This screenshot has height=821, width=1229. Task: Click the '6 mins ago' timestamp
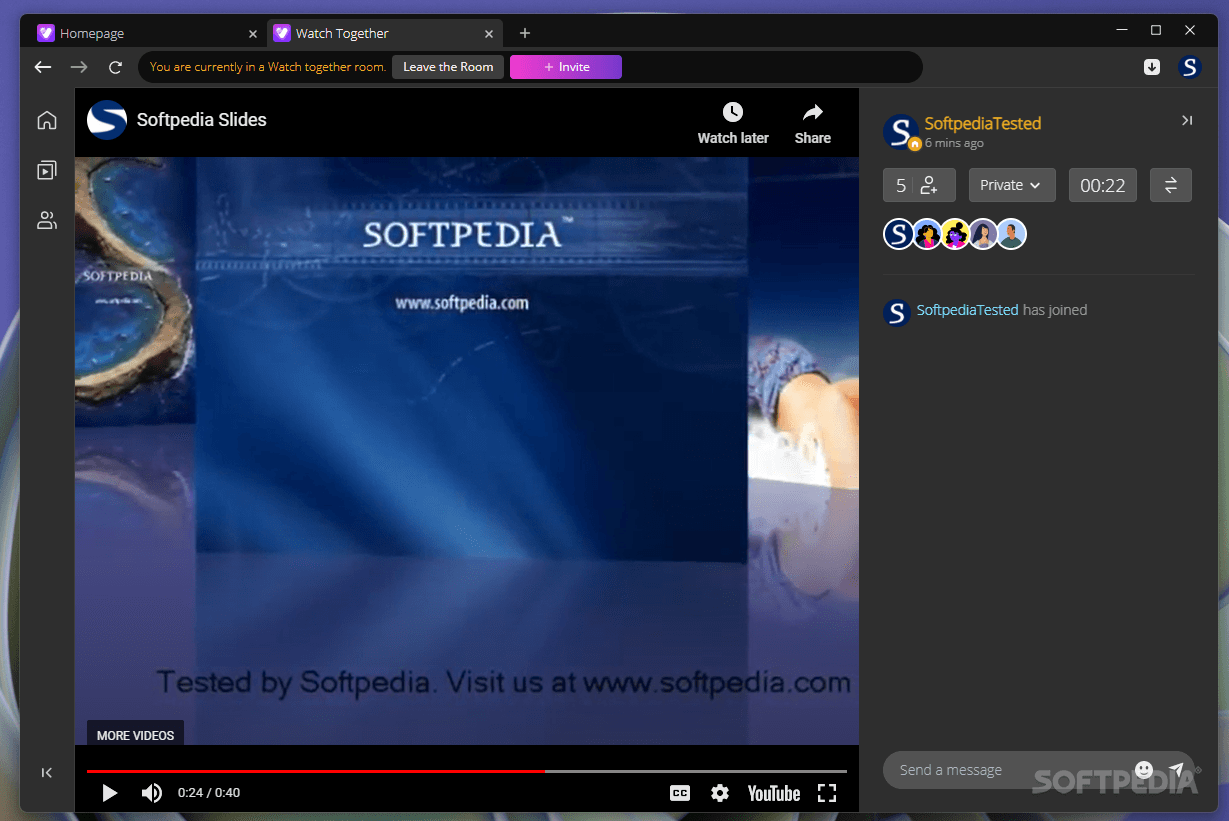(954, 143)
